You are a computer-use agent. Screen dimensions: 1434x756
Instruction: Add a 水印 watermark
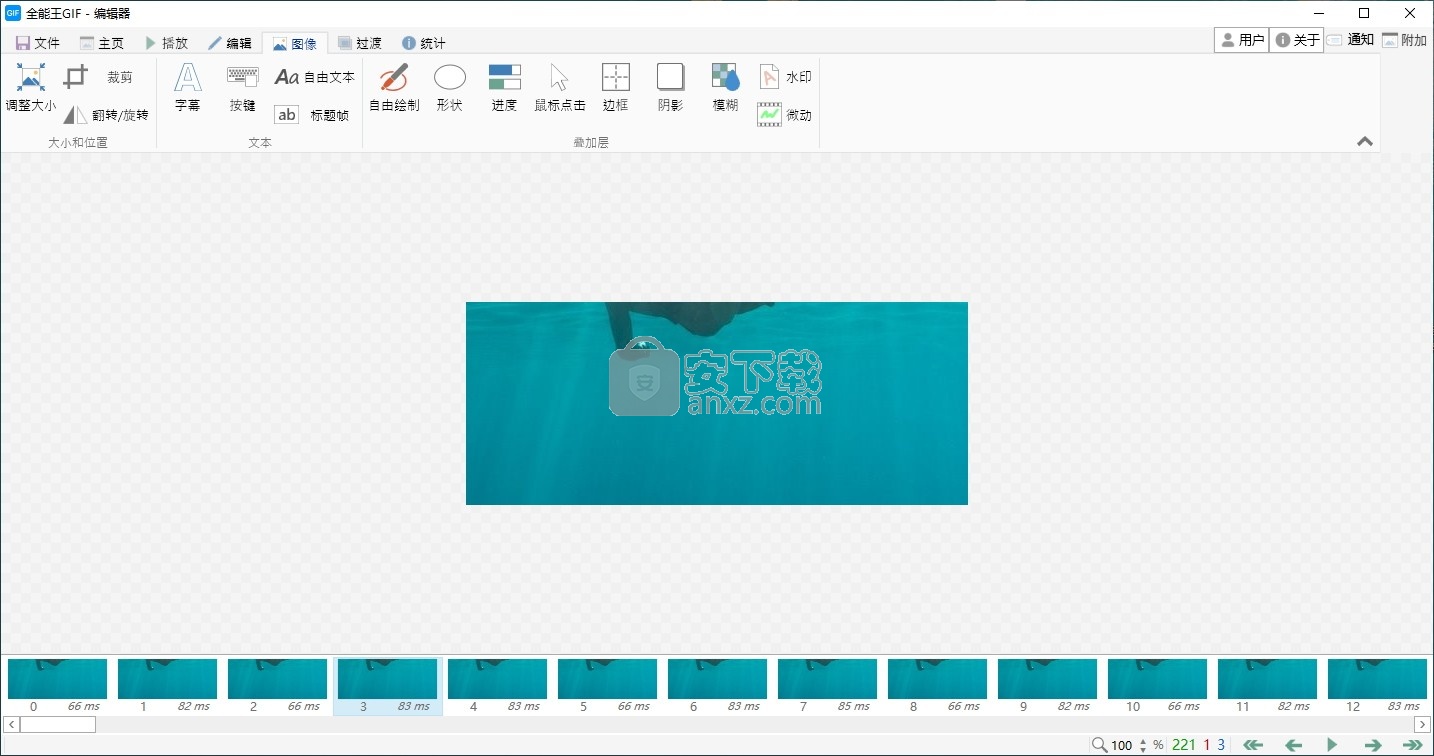point(785,77)
